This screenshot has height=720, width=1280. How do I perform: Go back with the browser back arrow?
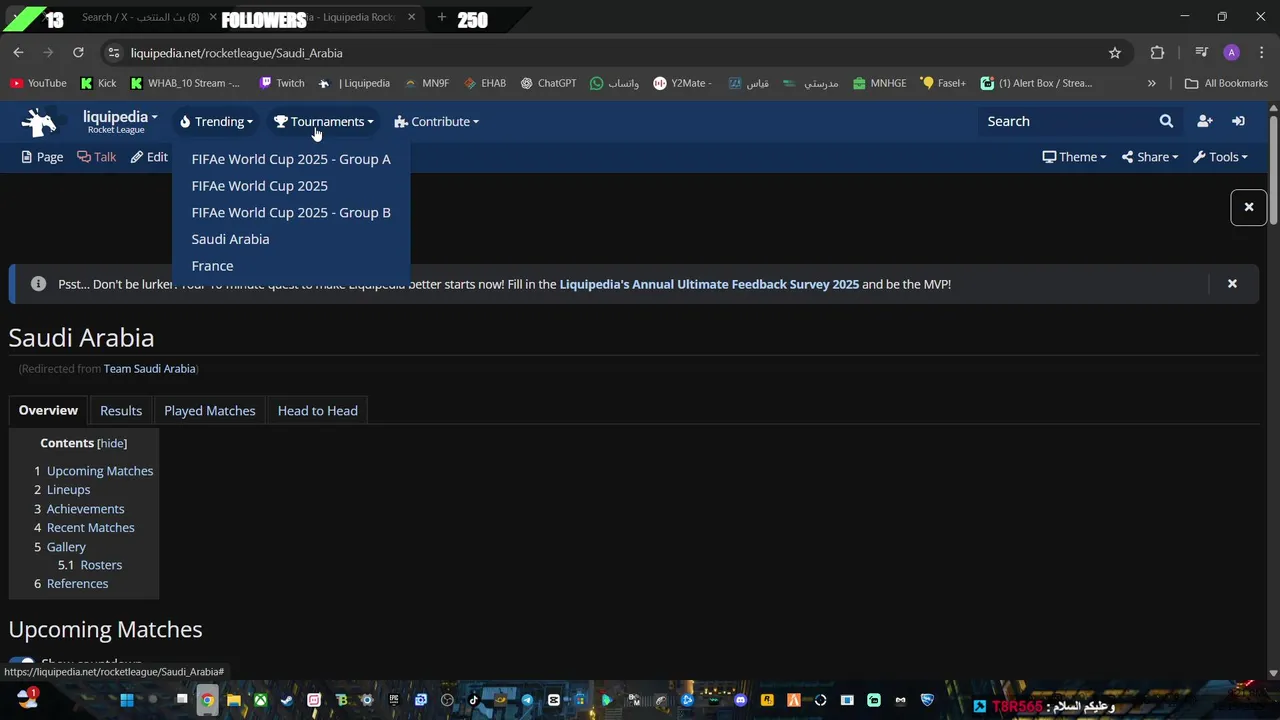[18, 53]
